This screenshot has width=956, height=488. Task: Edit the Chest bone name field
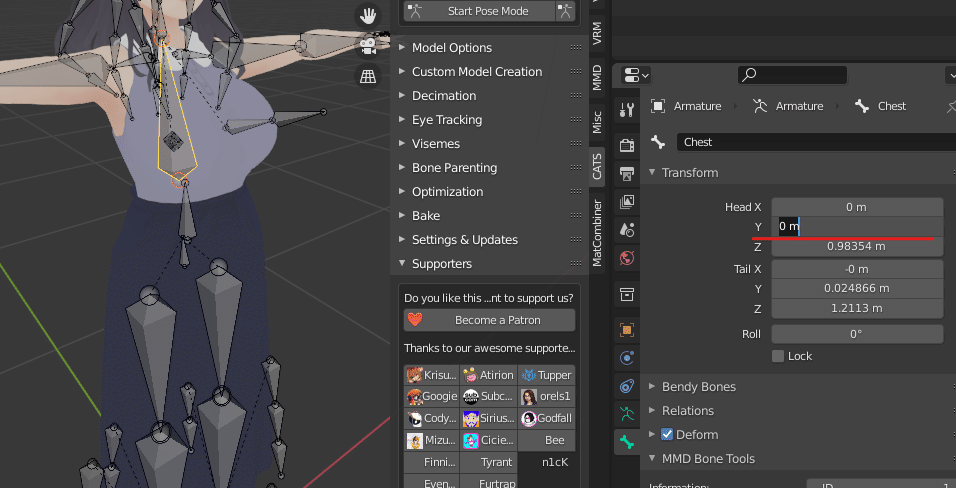[816, 142]
